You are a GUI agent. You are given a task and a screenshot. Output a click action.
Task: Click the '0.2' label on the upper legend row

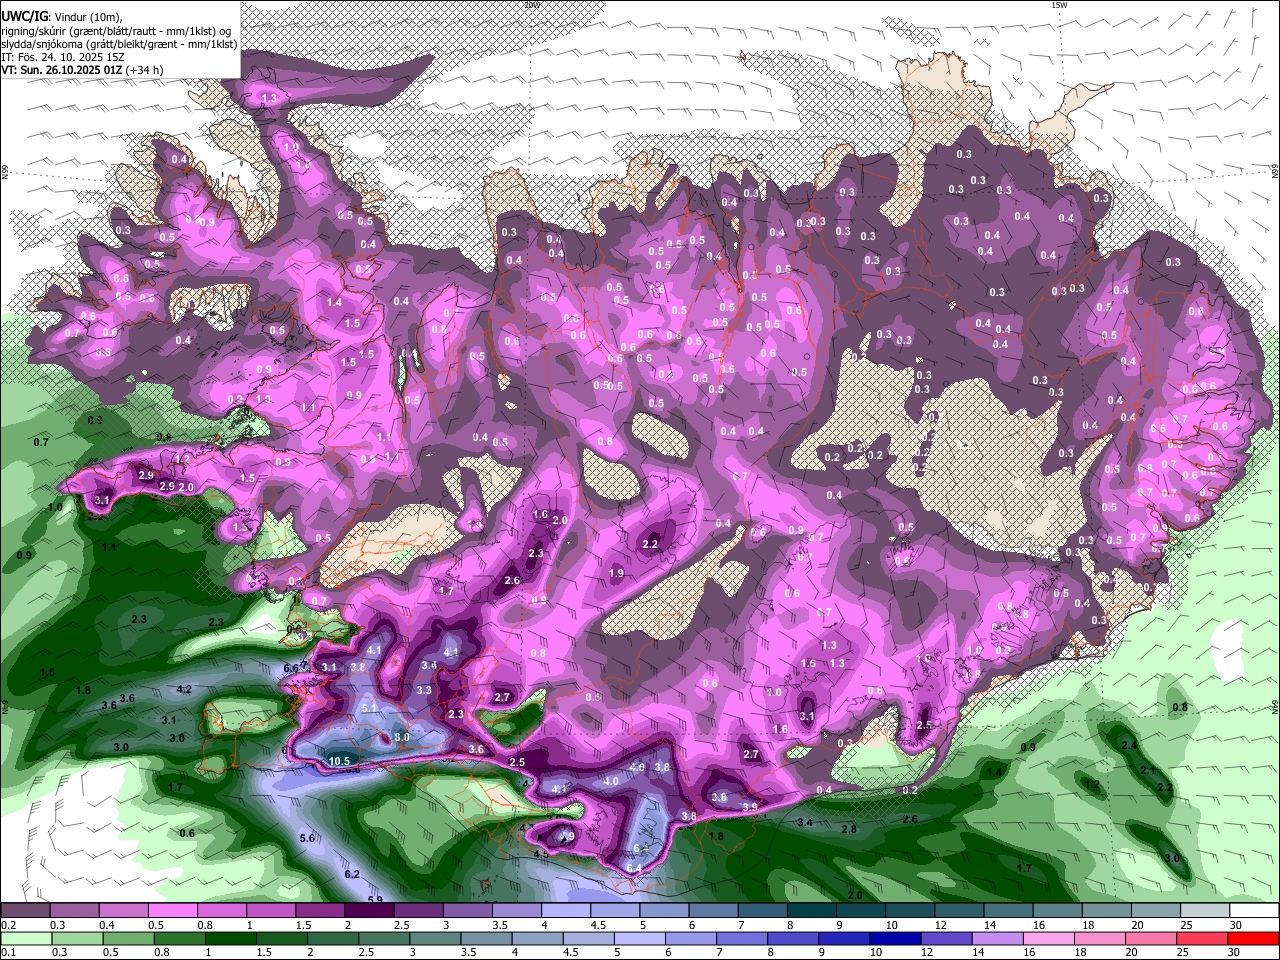8,925
